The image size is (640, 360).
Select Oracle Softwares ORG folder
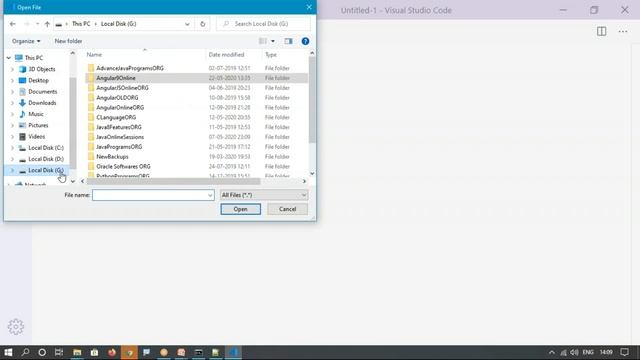[123, 167]
